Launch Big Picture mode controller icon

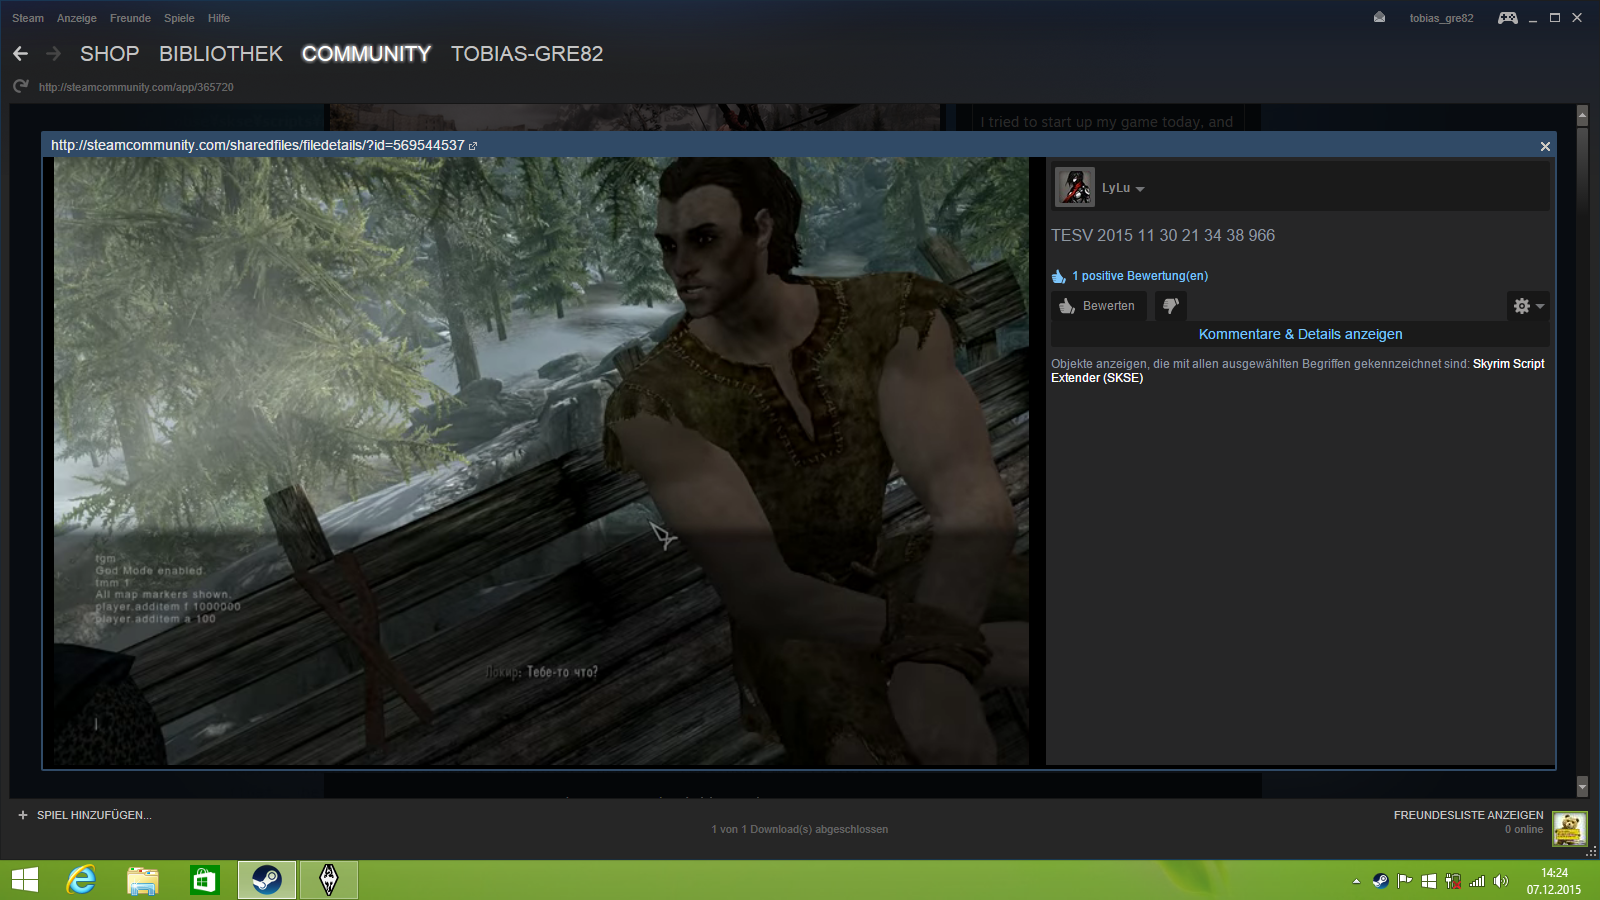coord(1507,18)
